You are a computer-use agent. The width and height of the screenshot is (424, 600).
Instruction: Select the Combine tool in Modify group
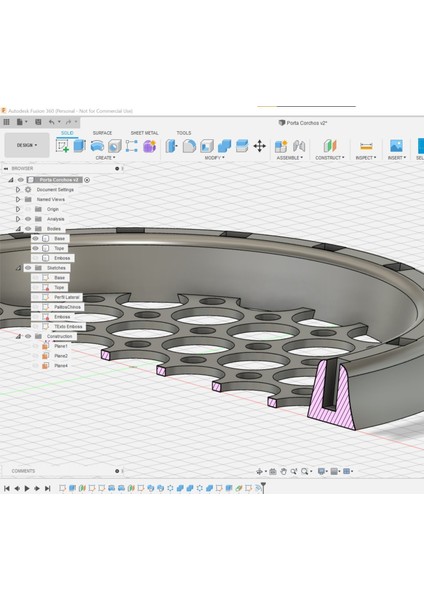[224, 146]
